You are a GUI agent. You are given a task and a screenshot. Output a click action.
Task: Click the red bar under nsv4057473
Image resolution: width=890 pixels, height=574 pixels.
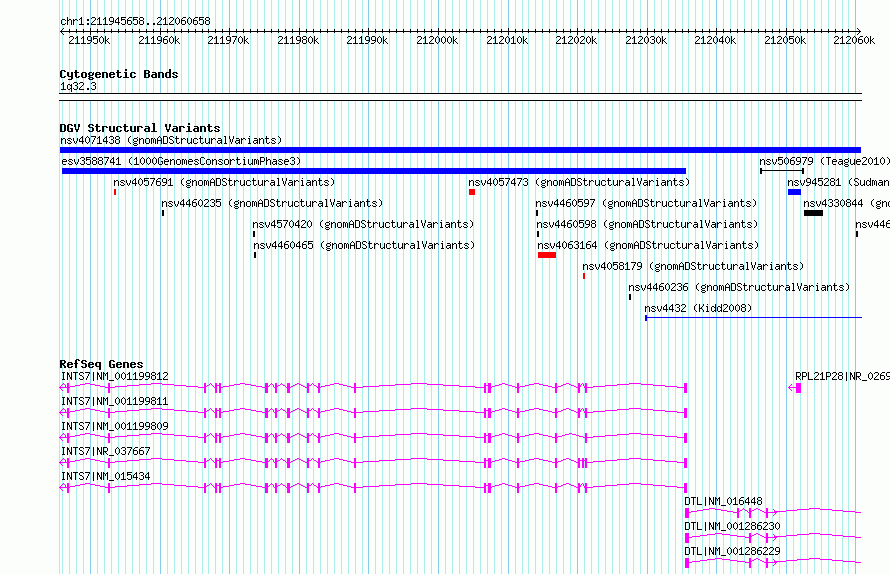472,192
